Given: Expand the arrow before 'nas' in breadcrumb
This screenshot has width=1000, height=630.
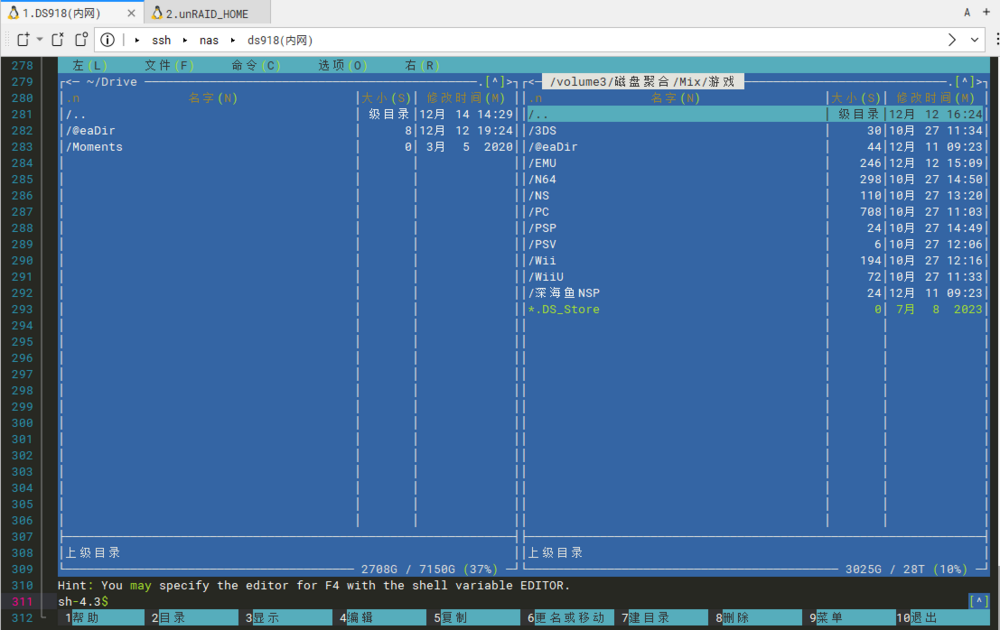Looking at the screenshot, I should [x=185, y=40].
